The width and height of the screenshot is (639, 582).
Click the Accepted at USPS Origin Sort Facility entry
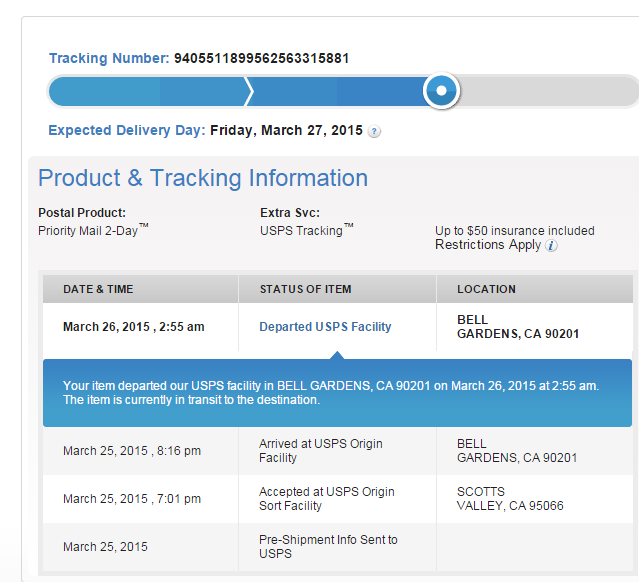[327, 498]
